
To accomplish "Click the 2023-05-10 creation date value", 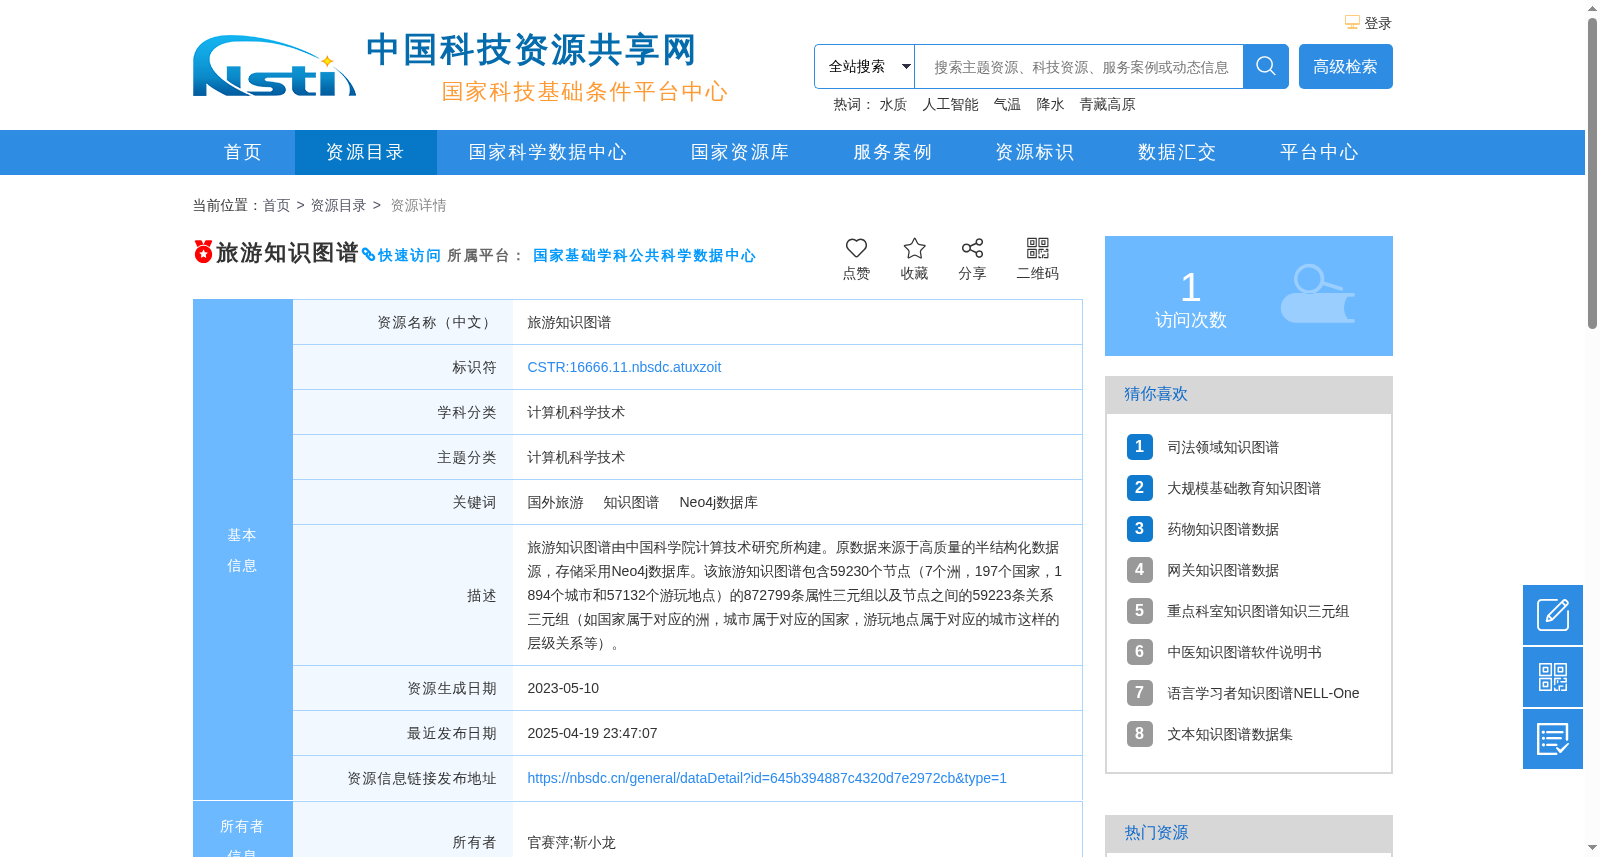I will 563,688.
